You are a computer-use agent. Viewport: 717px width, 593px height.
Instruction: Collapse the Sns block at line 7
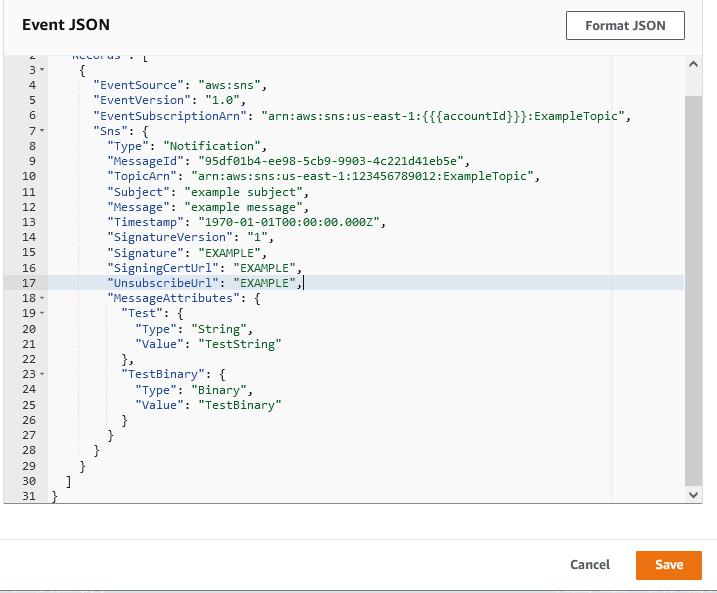[x=42, y=131]
